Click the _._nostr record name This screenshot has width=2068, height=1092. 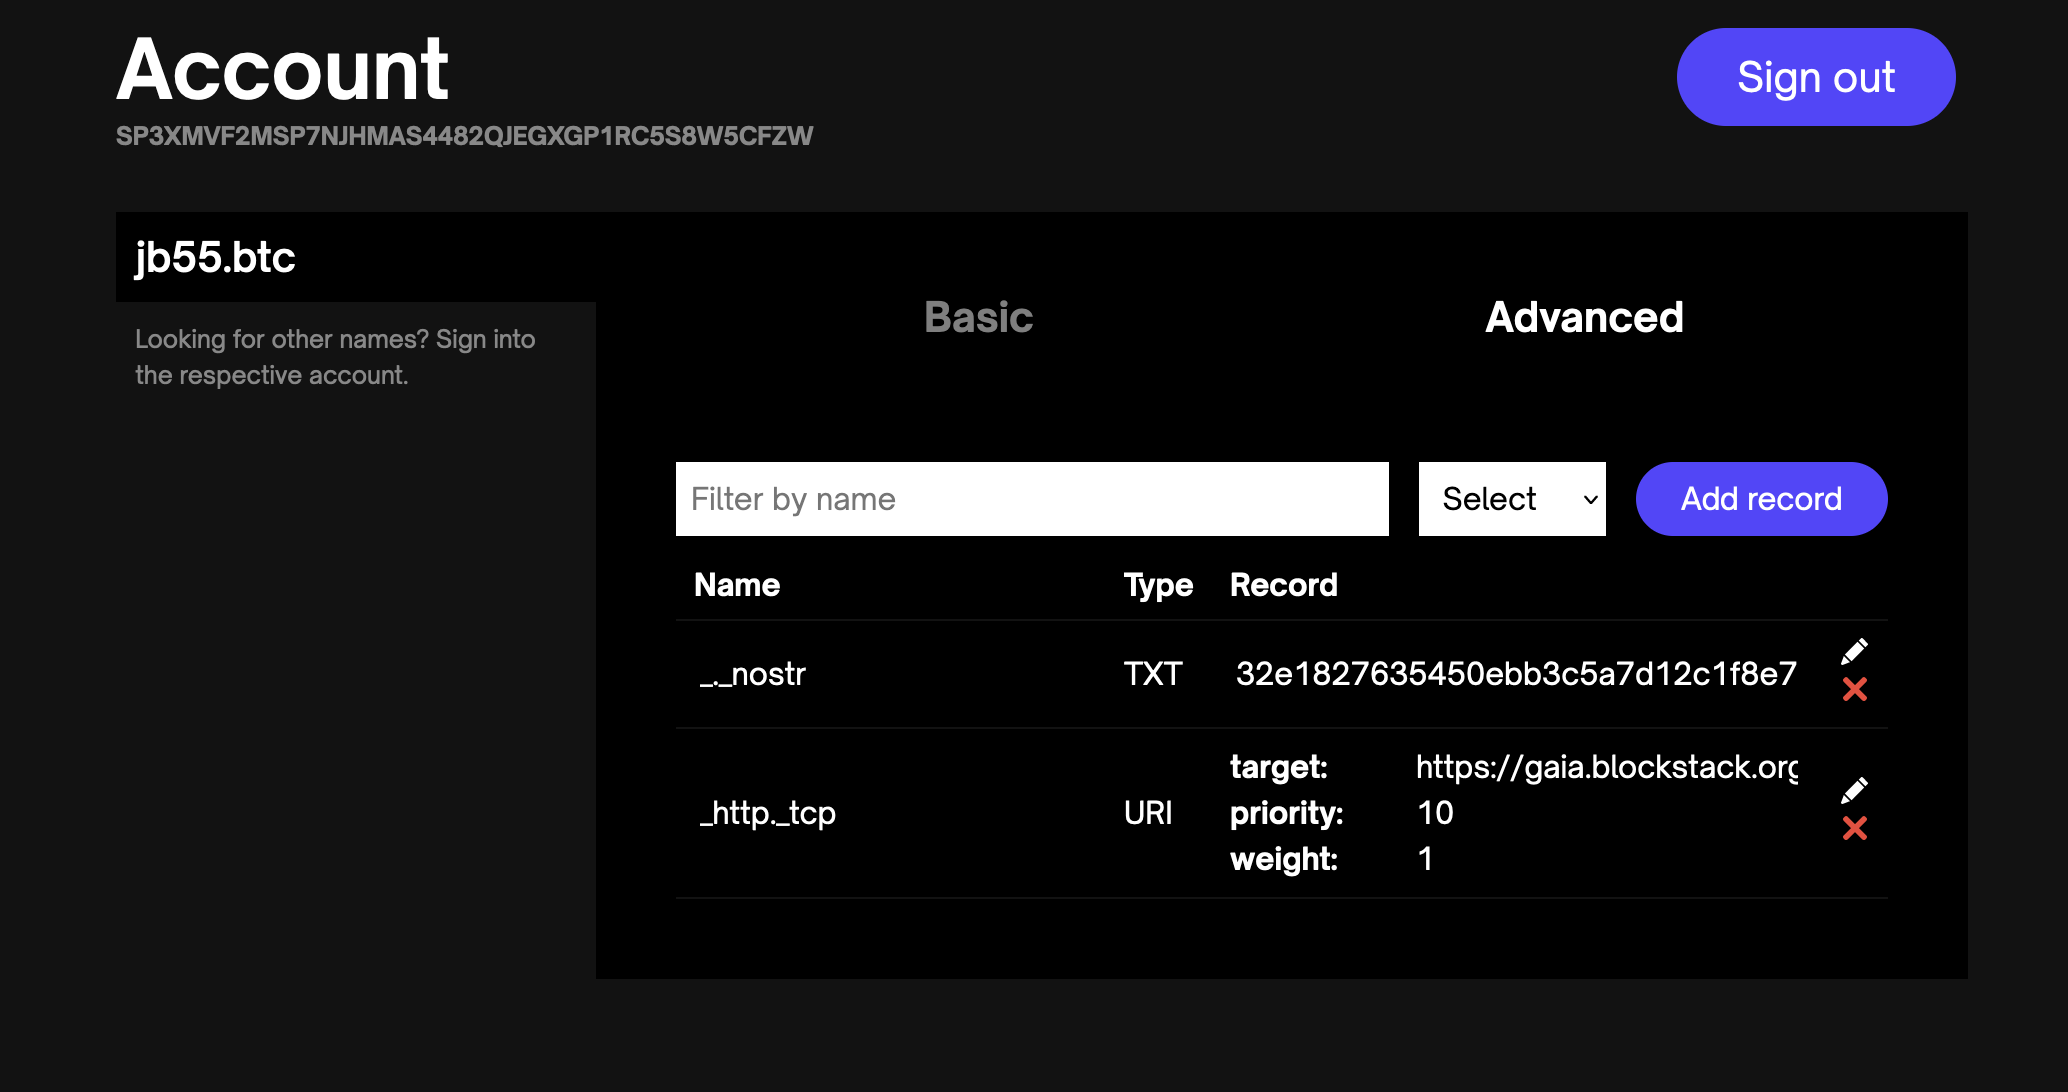(752, 674)
